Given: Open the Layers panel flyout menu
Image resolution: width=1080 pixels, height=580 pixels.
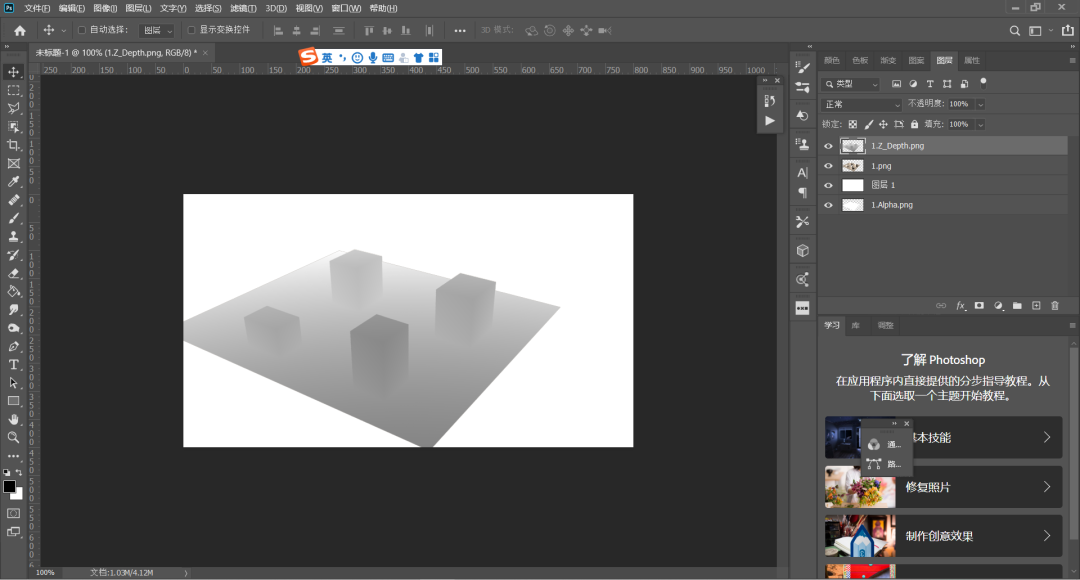Looking at the screenshot, I should click(1072, 61).
